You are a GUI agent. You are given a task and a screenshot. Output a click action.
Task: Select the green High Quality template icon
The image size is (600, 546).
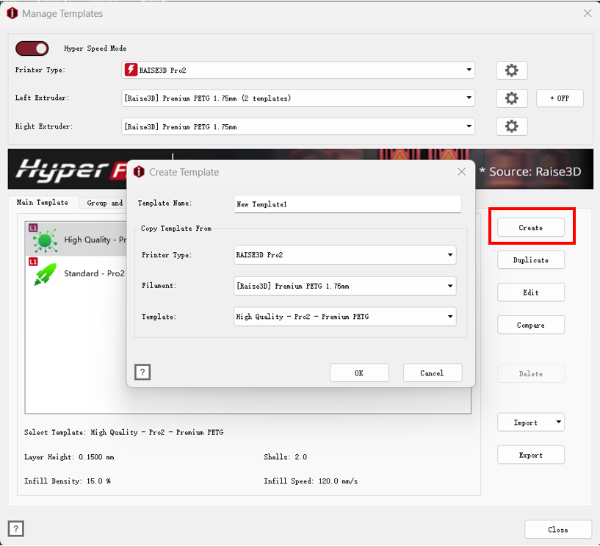click(x=46, y=241)
